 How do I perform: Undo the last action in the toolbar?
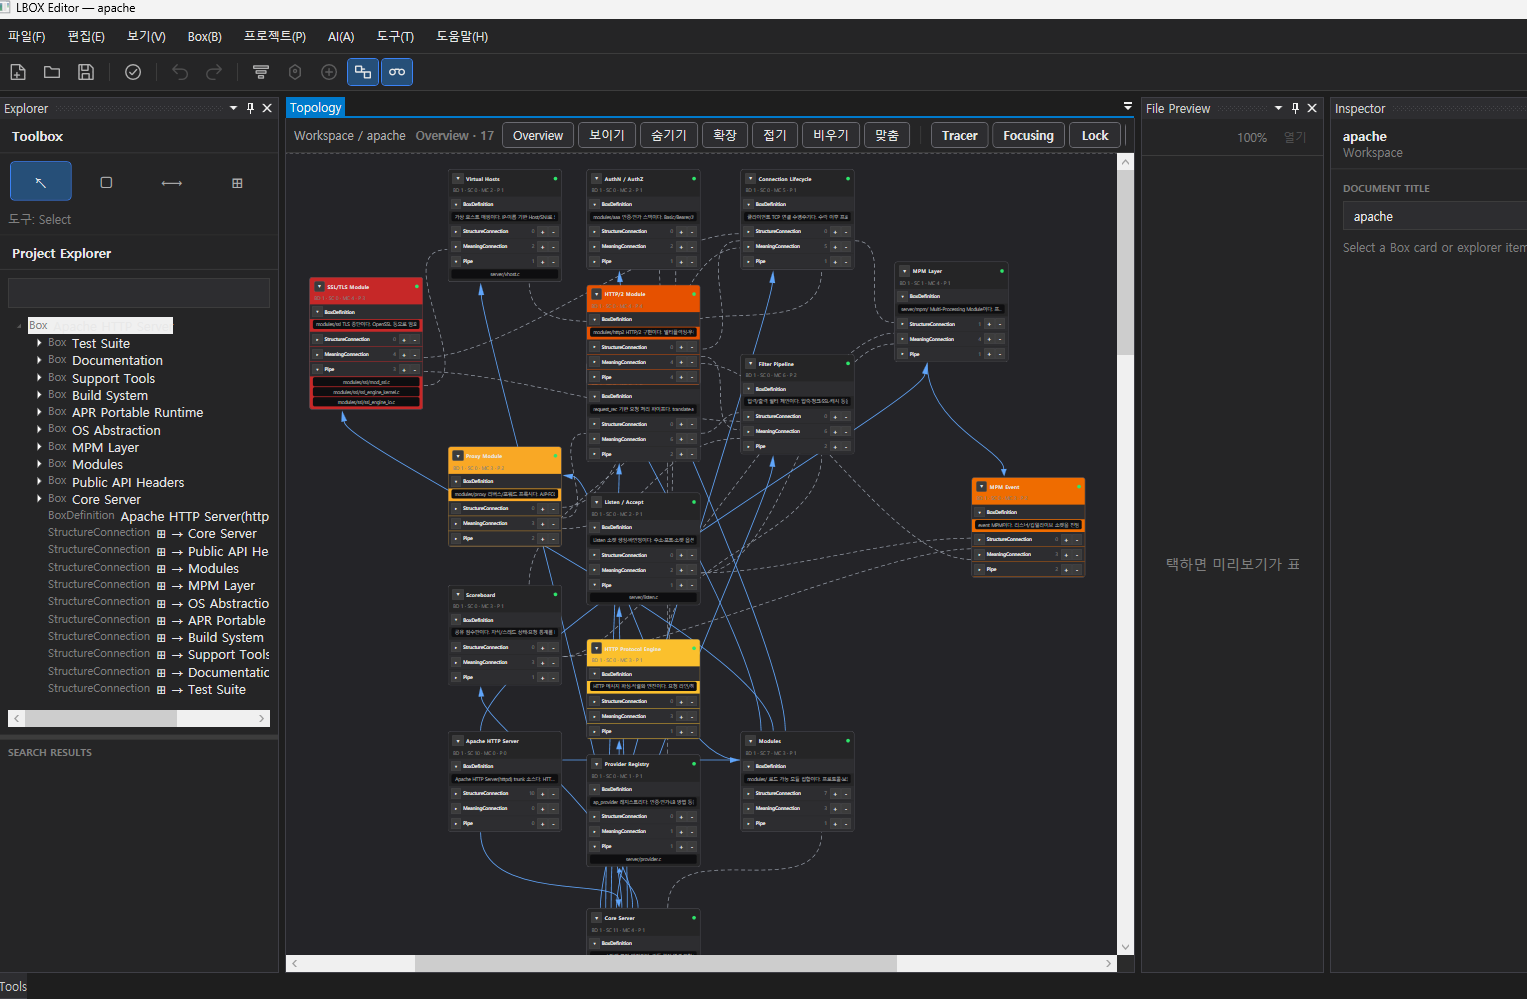click(x=180, y=72)
